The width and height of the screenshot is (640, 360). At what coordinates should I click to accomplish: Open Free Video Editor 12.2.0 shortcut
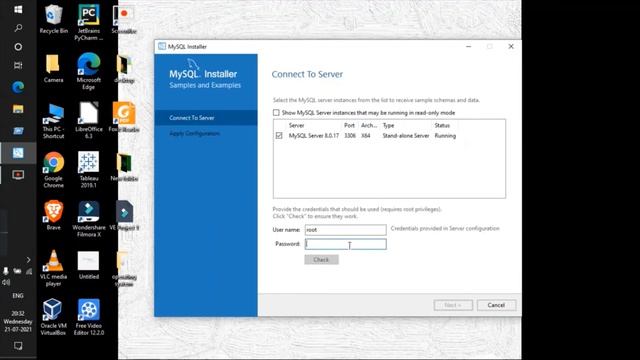[89, 317]
